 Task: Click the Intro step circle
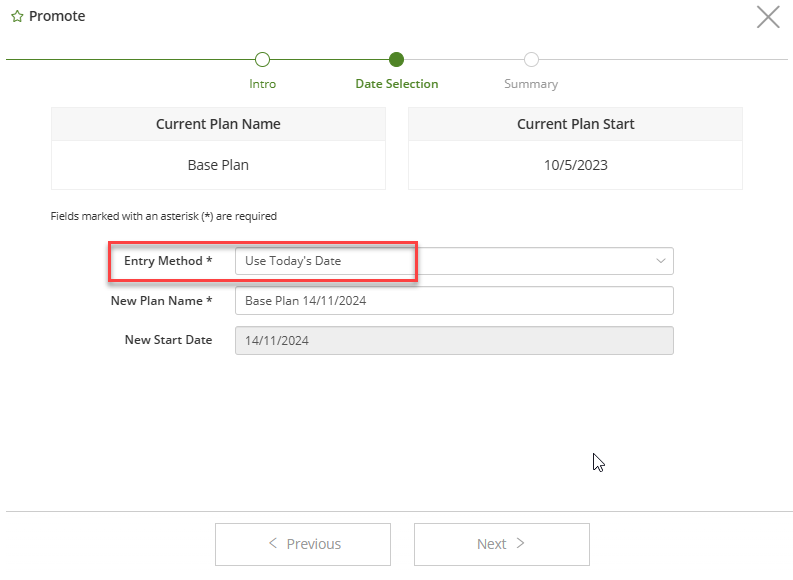(262, 59)
